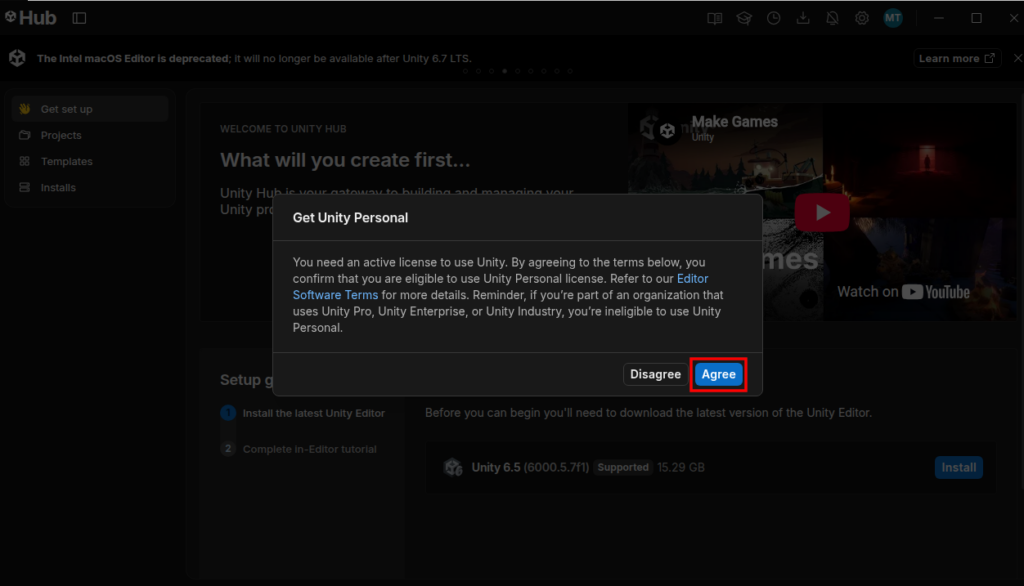Open the MT account avatar
Viewport: 1024px width, 586px height.
click(893, 18)
